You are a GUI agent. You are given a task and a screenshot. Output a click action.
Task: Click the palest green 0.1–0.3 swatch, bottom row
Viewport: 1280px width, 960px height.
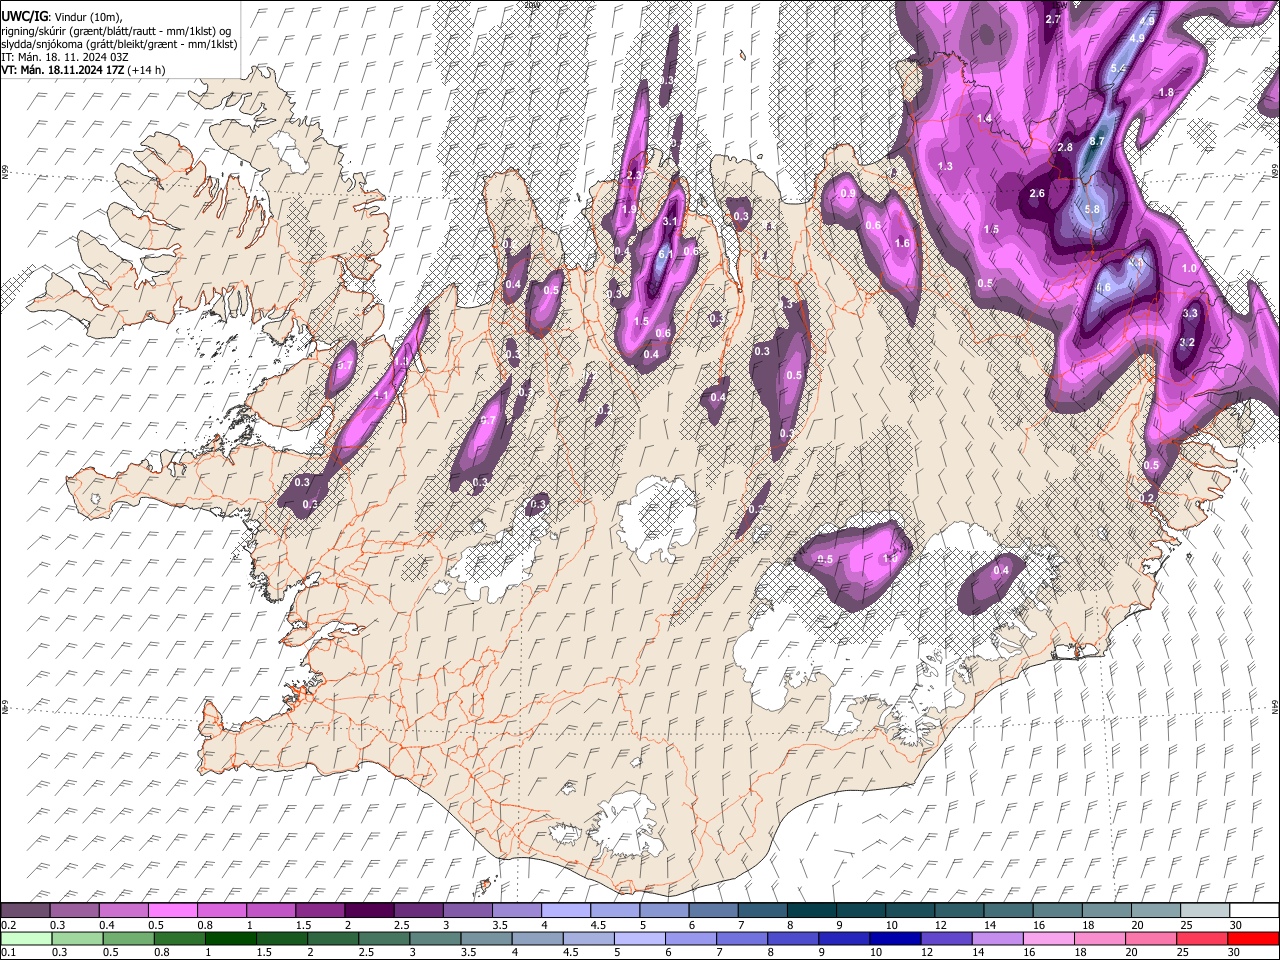click(x=27, y=938)
